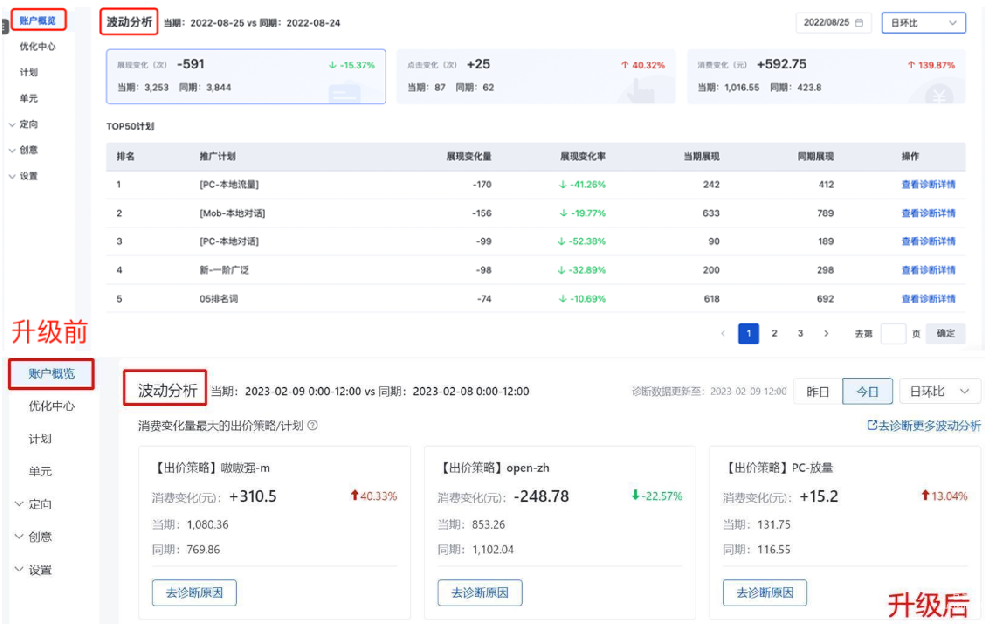1000x634 pixels.
Task: Click the chevron arrow in the 日环比 box beside the date picker
Action: point(951,22)
